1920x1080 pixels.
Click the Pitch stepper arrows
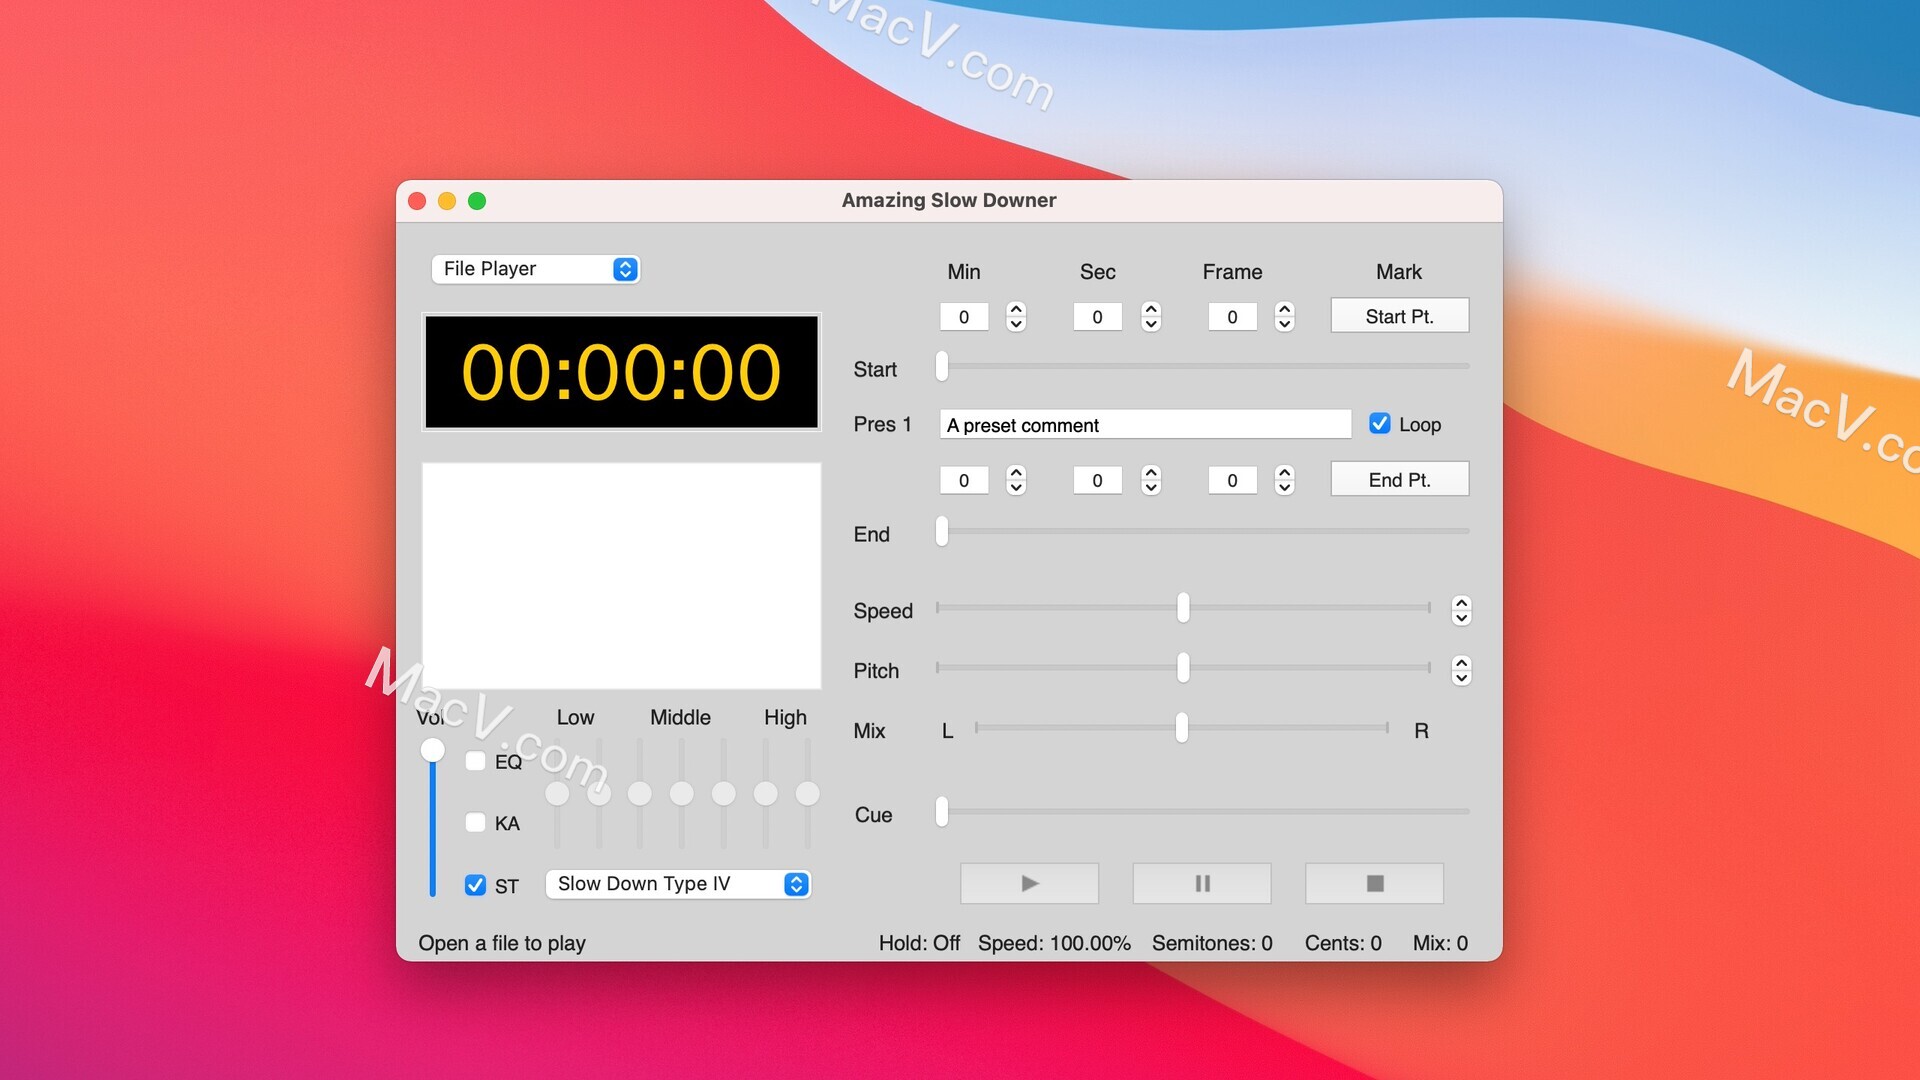[x=1461, y=670]
